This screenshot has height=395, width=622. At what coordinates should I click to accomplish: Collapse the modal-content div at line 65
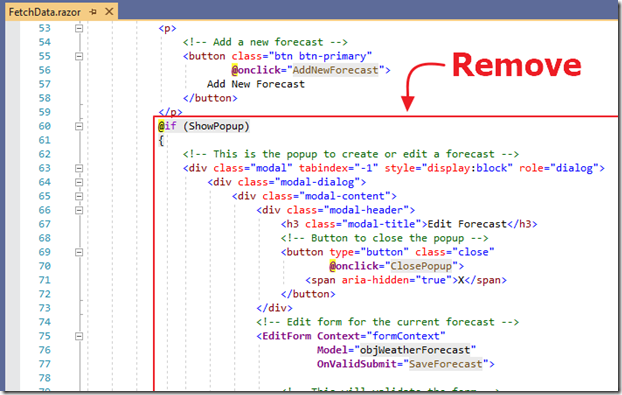[79, 196]
